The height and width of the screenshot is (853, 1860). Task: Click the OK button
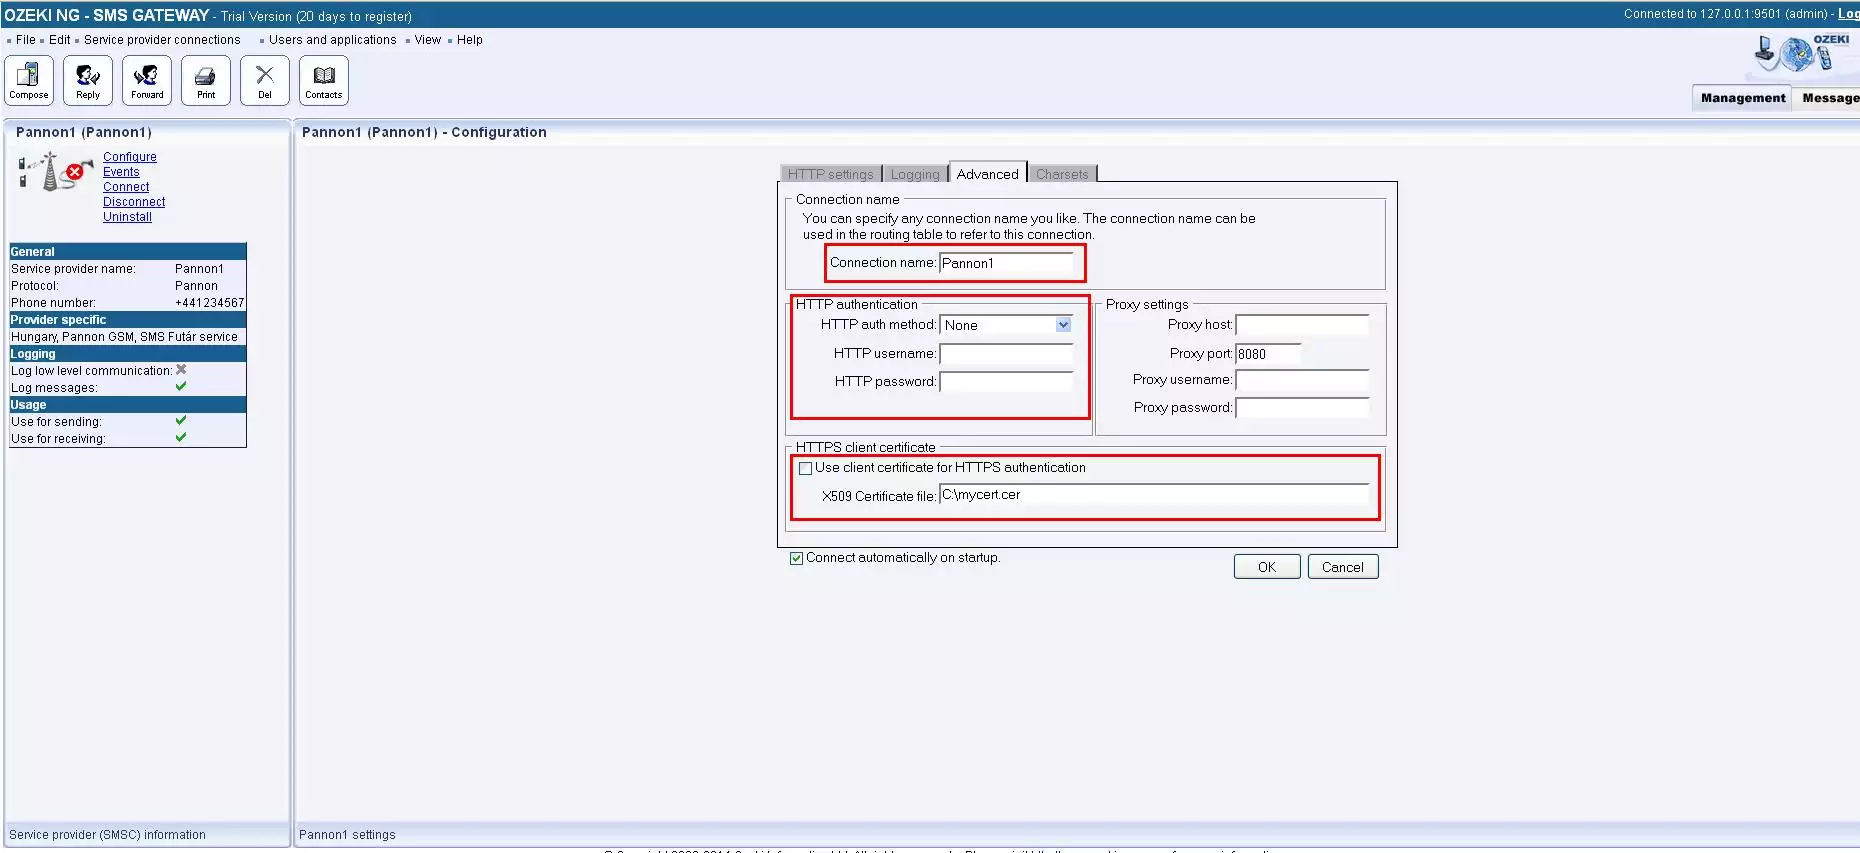(x=1267, y=567)
